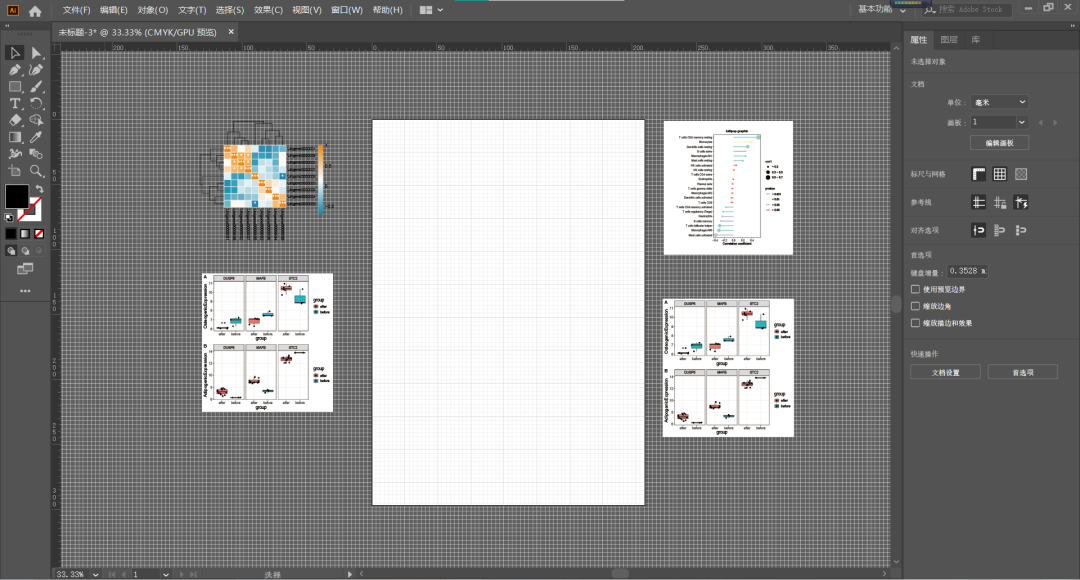The image size is (1080, 580).
Task: Toggle Snap to Point option
Action: point(978,230)
